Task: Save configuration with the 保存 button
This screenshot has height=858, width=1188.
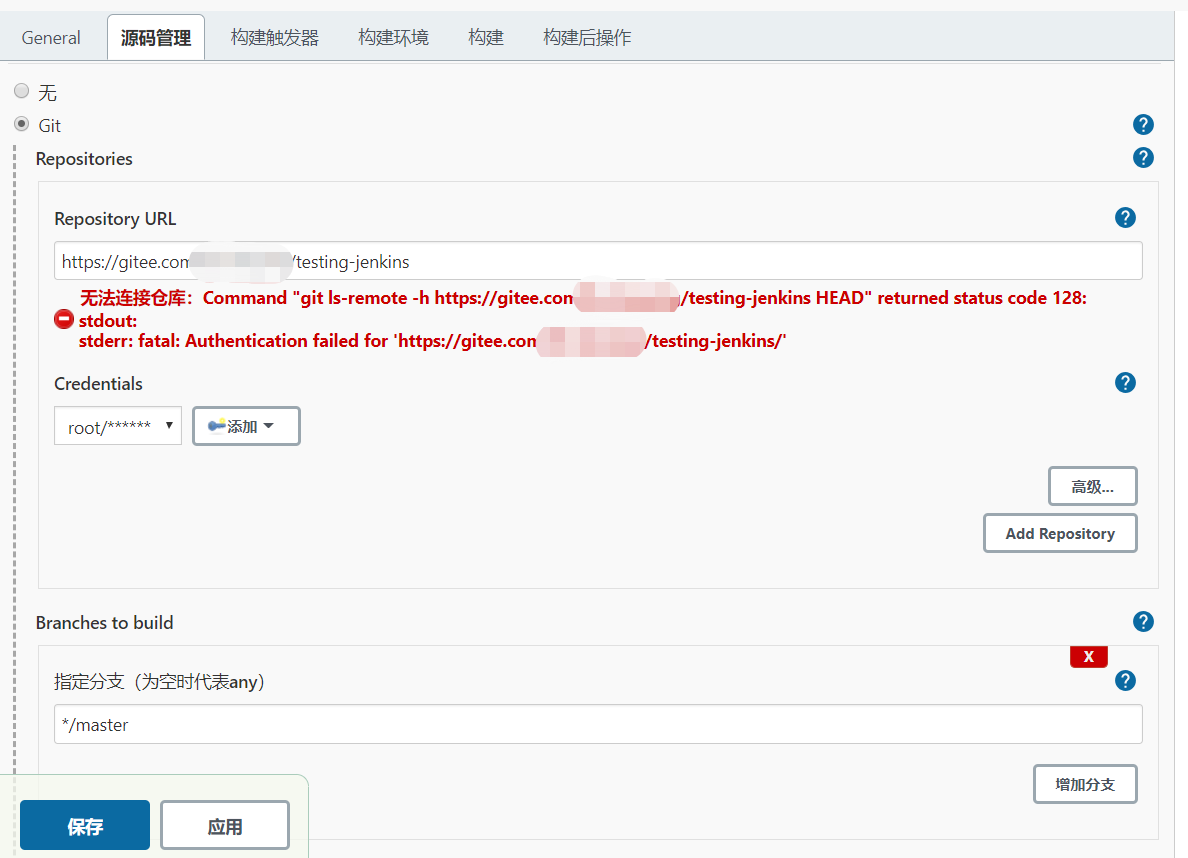Action: coord(85,825)
